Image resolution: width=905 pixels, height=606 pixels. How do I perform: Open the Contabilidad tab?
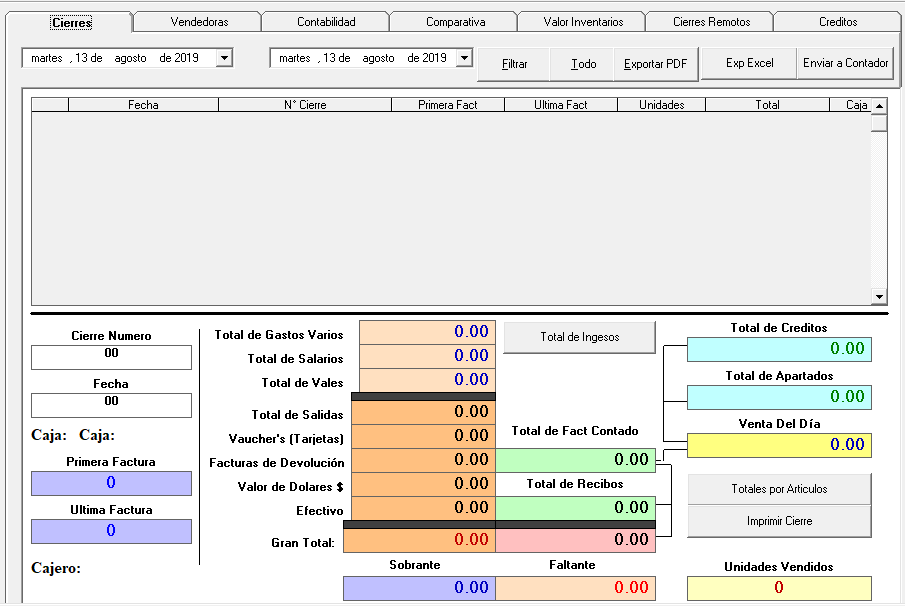326,22
